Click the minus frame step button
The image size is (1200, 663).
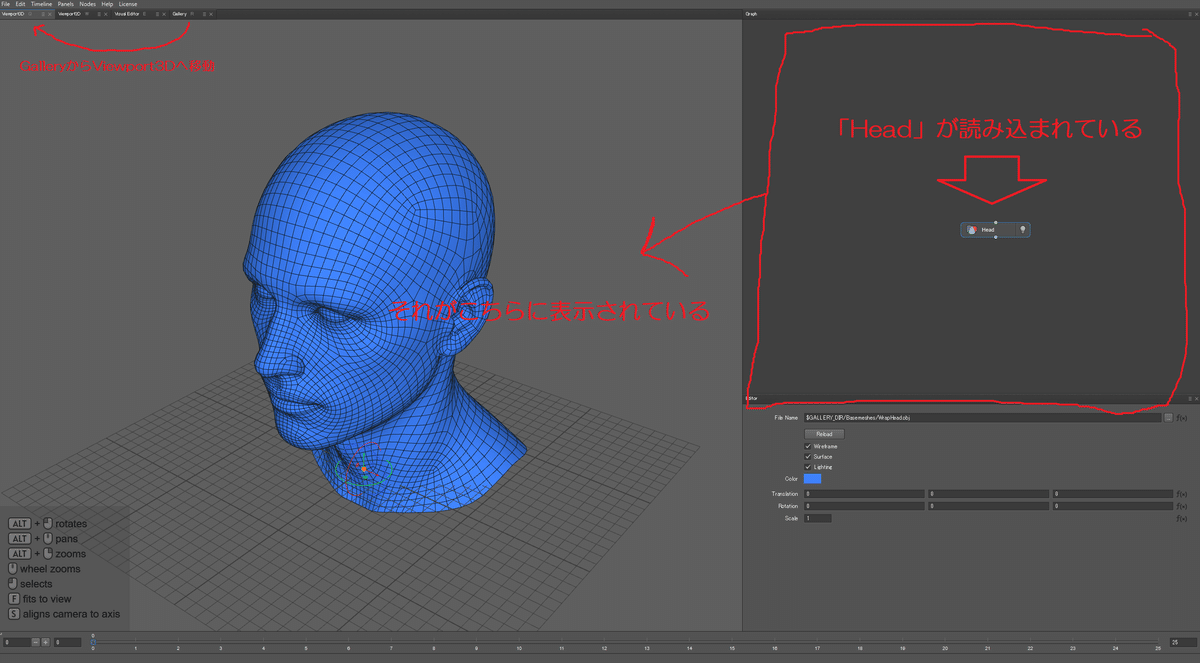coord(35,642)
